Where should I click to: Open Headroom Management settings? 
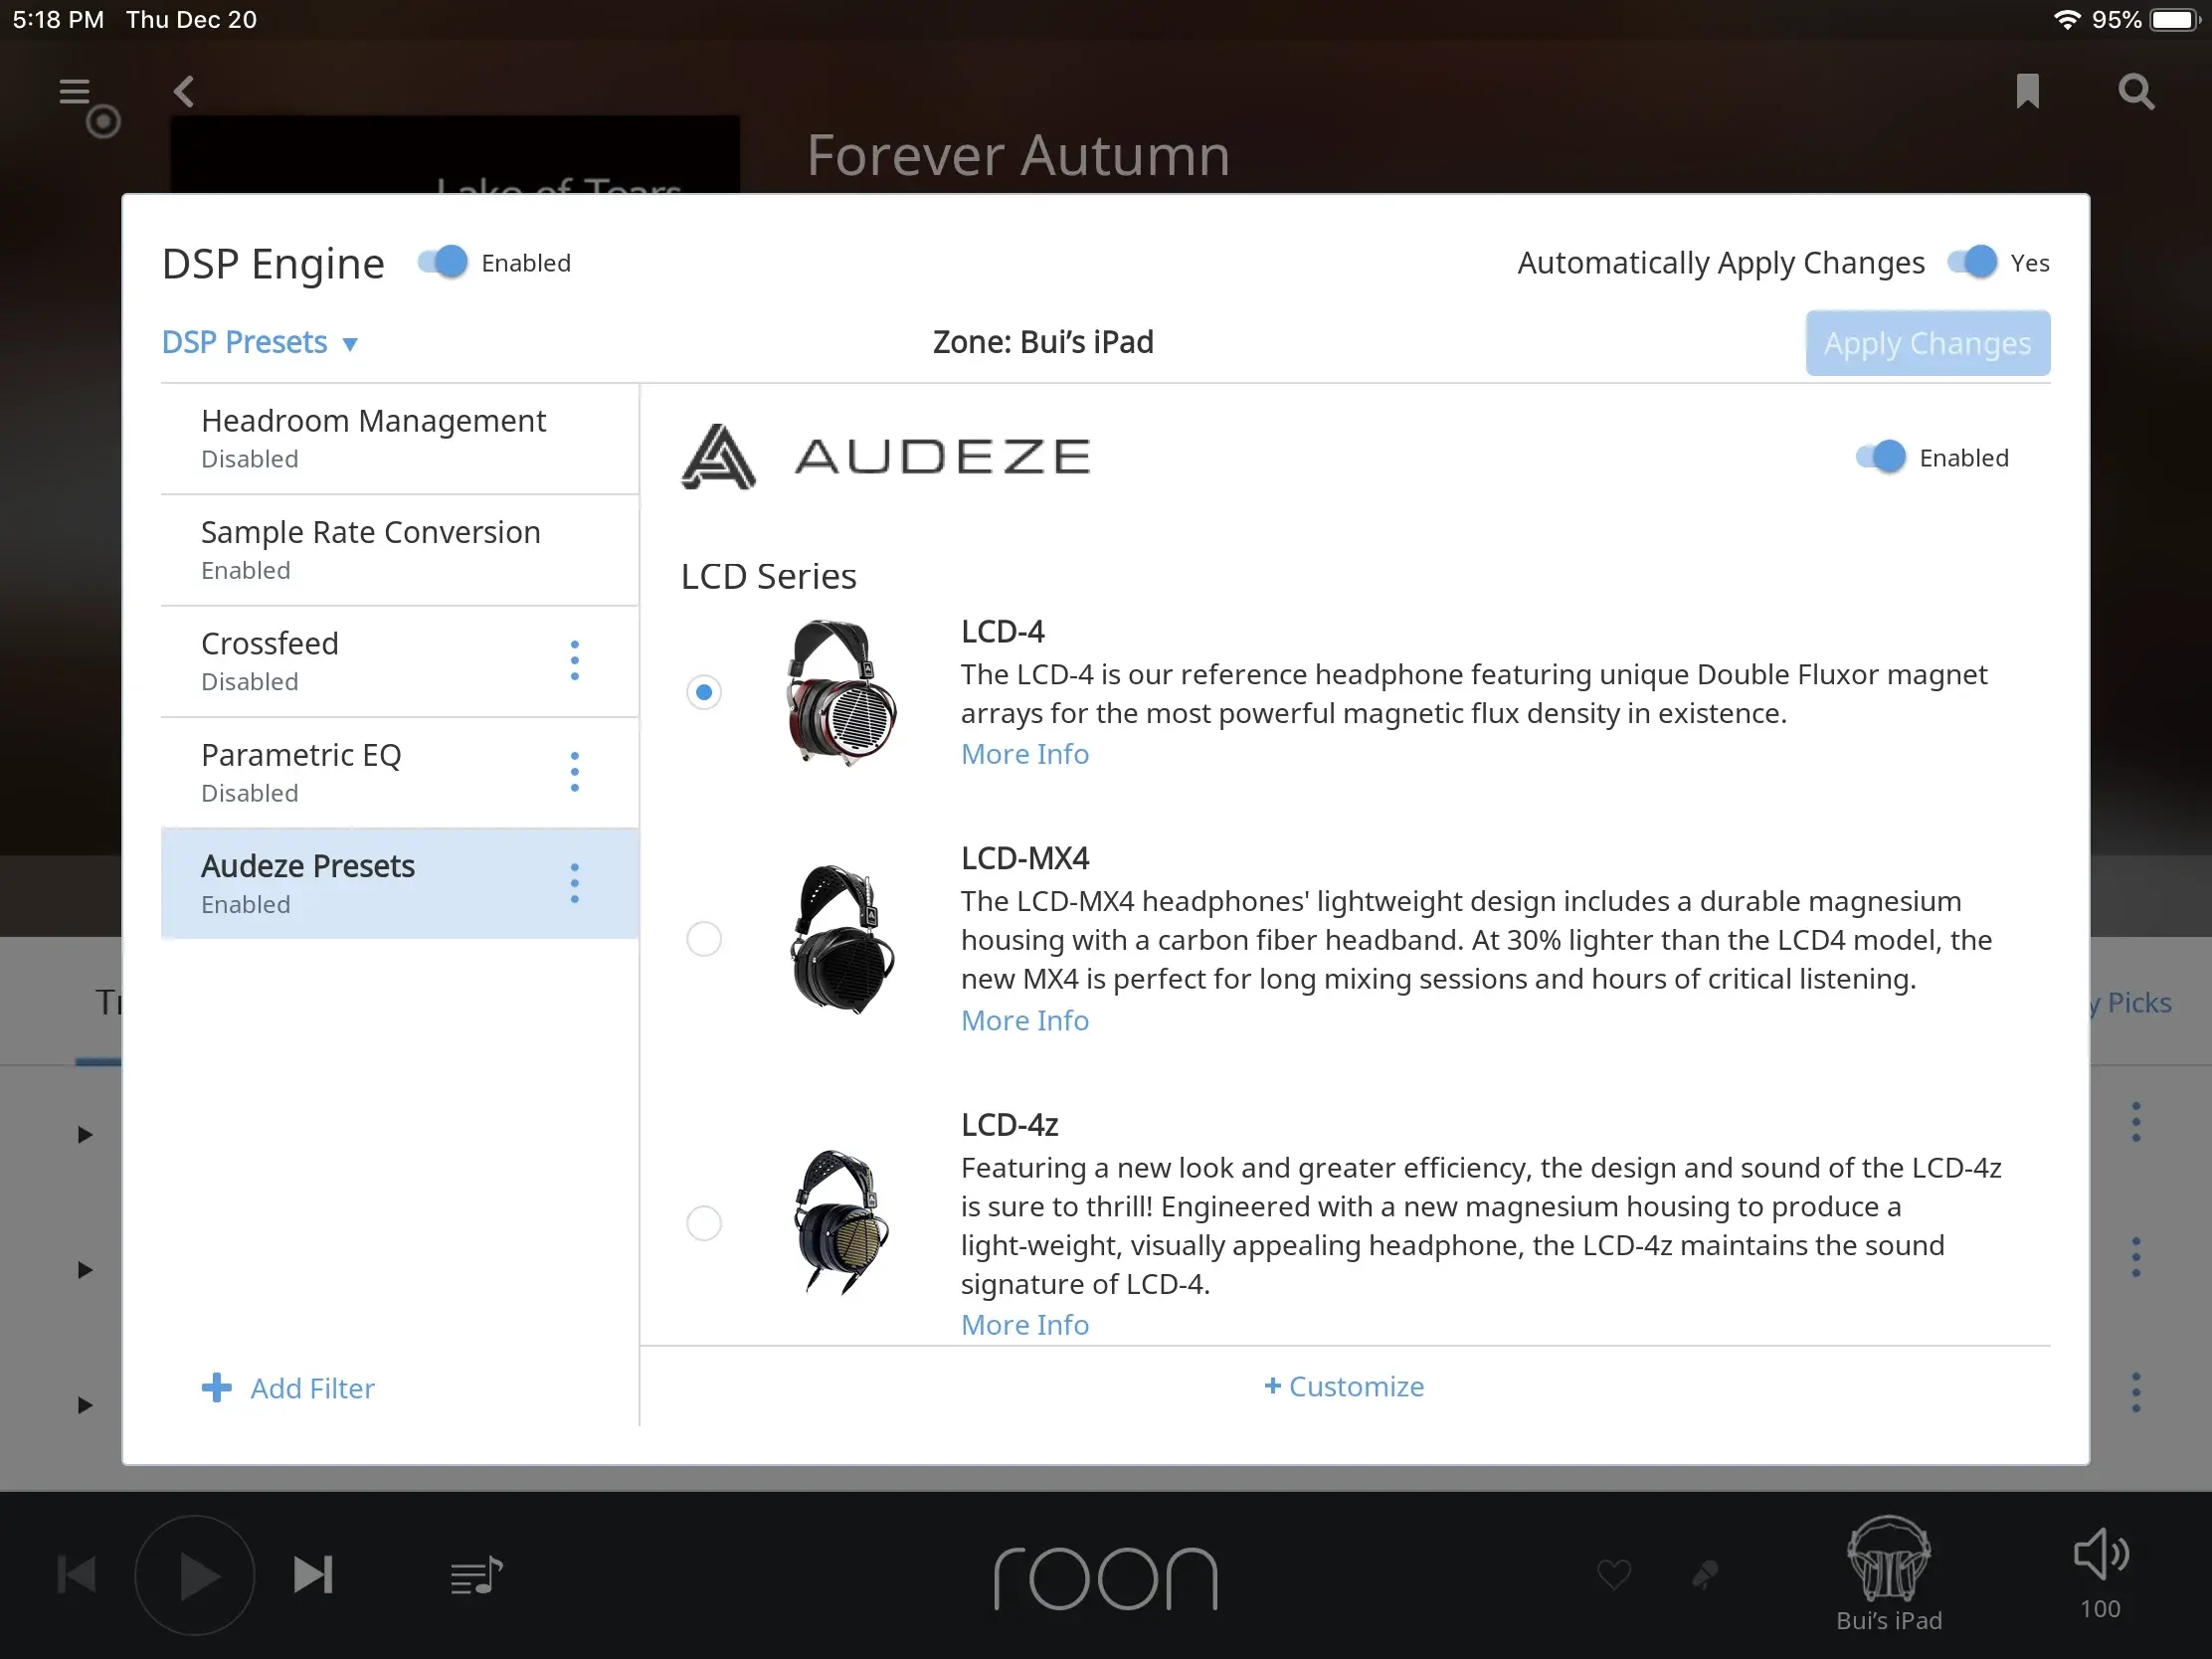tap(400, 439)
